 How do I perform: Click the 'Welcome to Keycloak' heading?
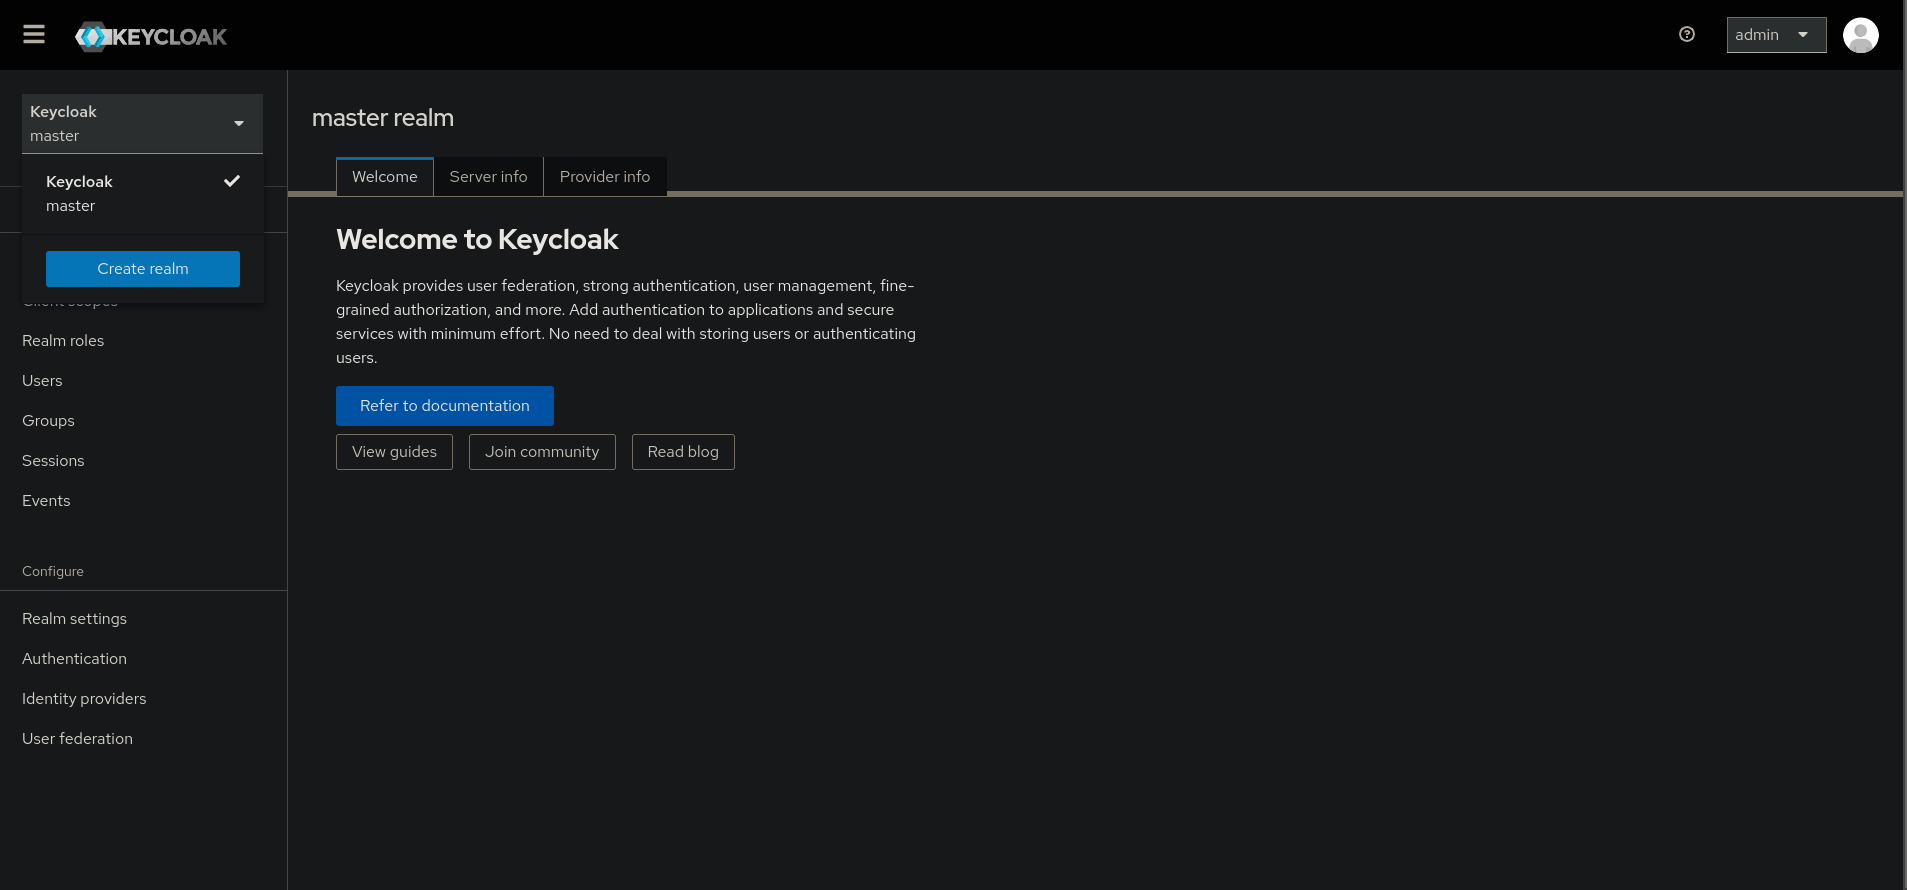click(477, 240)
